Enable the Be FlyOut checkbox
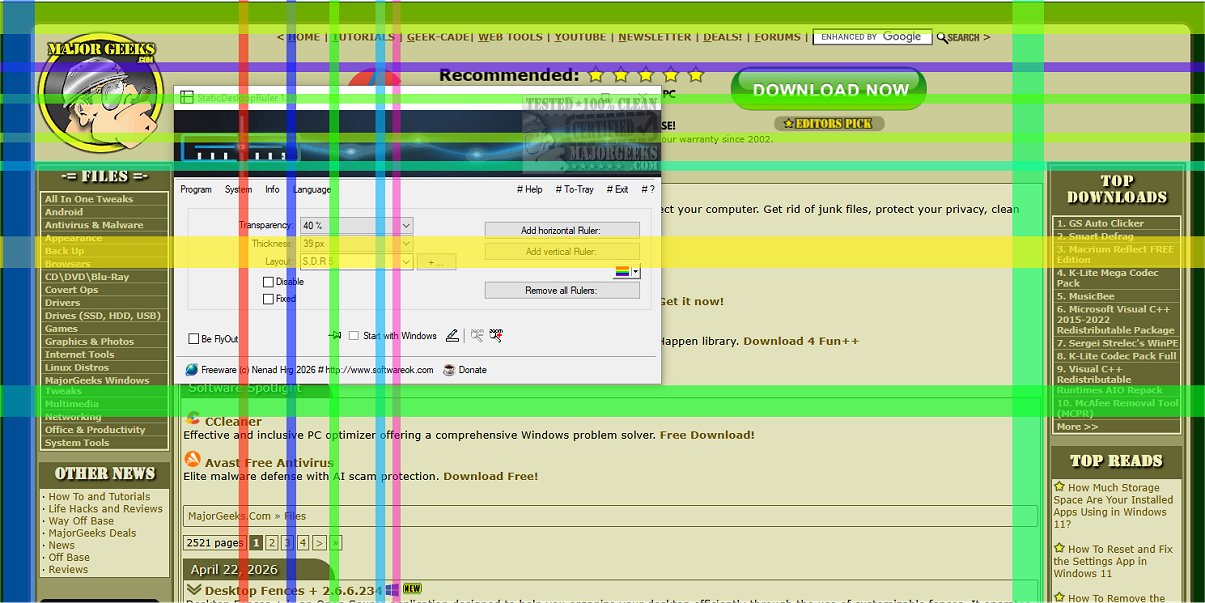Screen dimensions: 1205x603 point(194,339)
